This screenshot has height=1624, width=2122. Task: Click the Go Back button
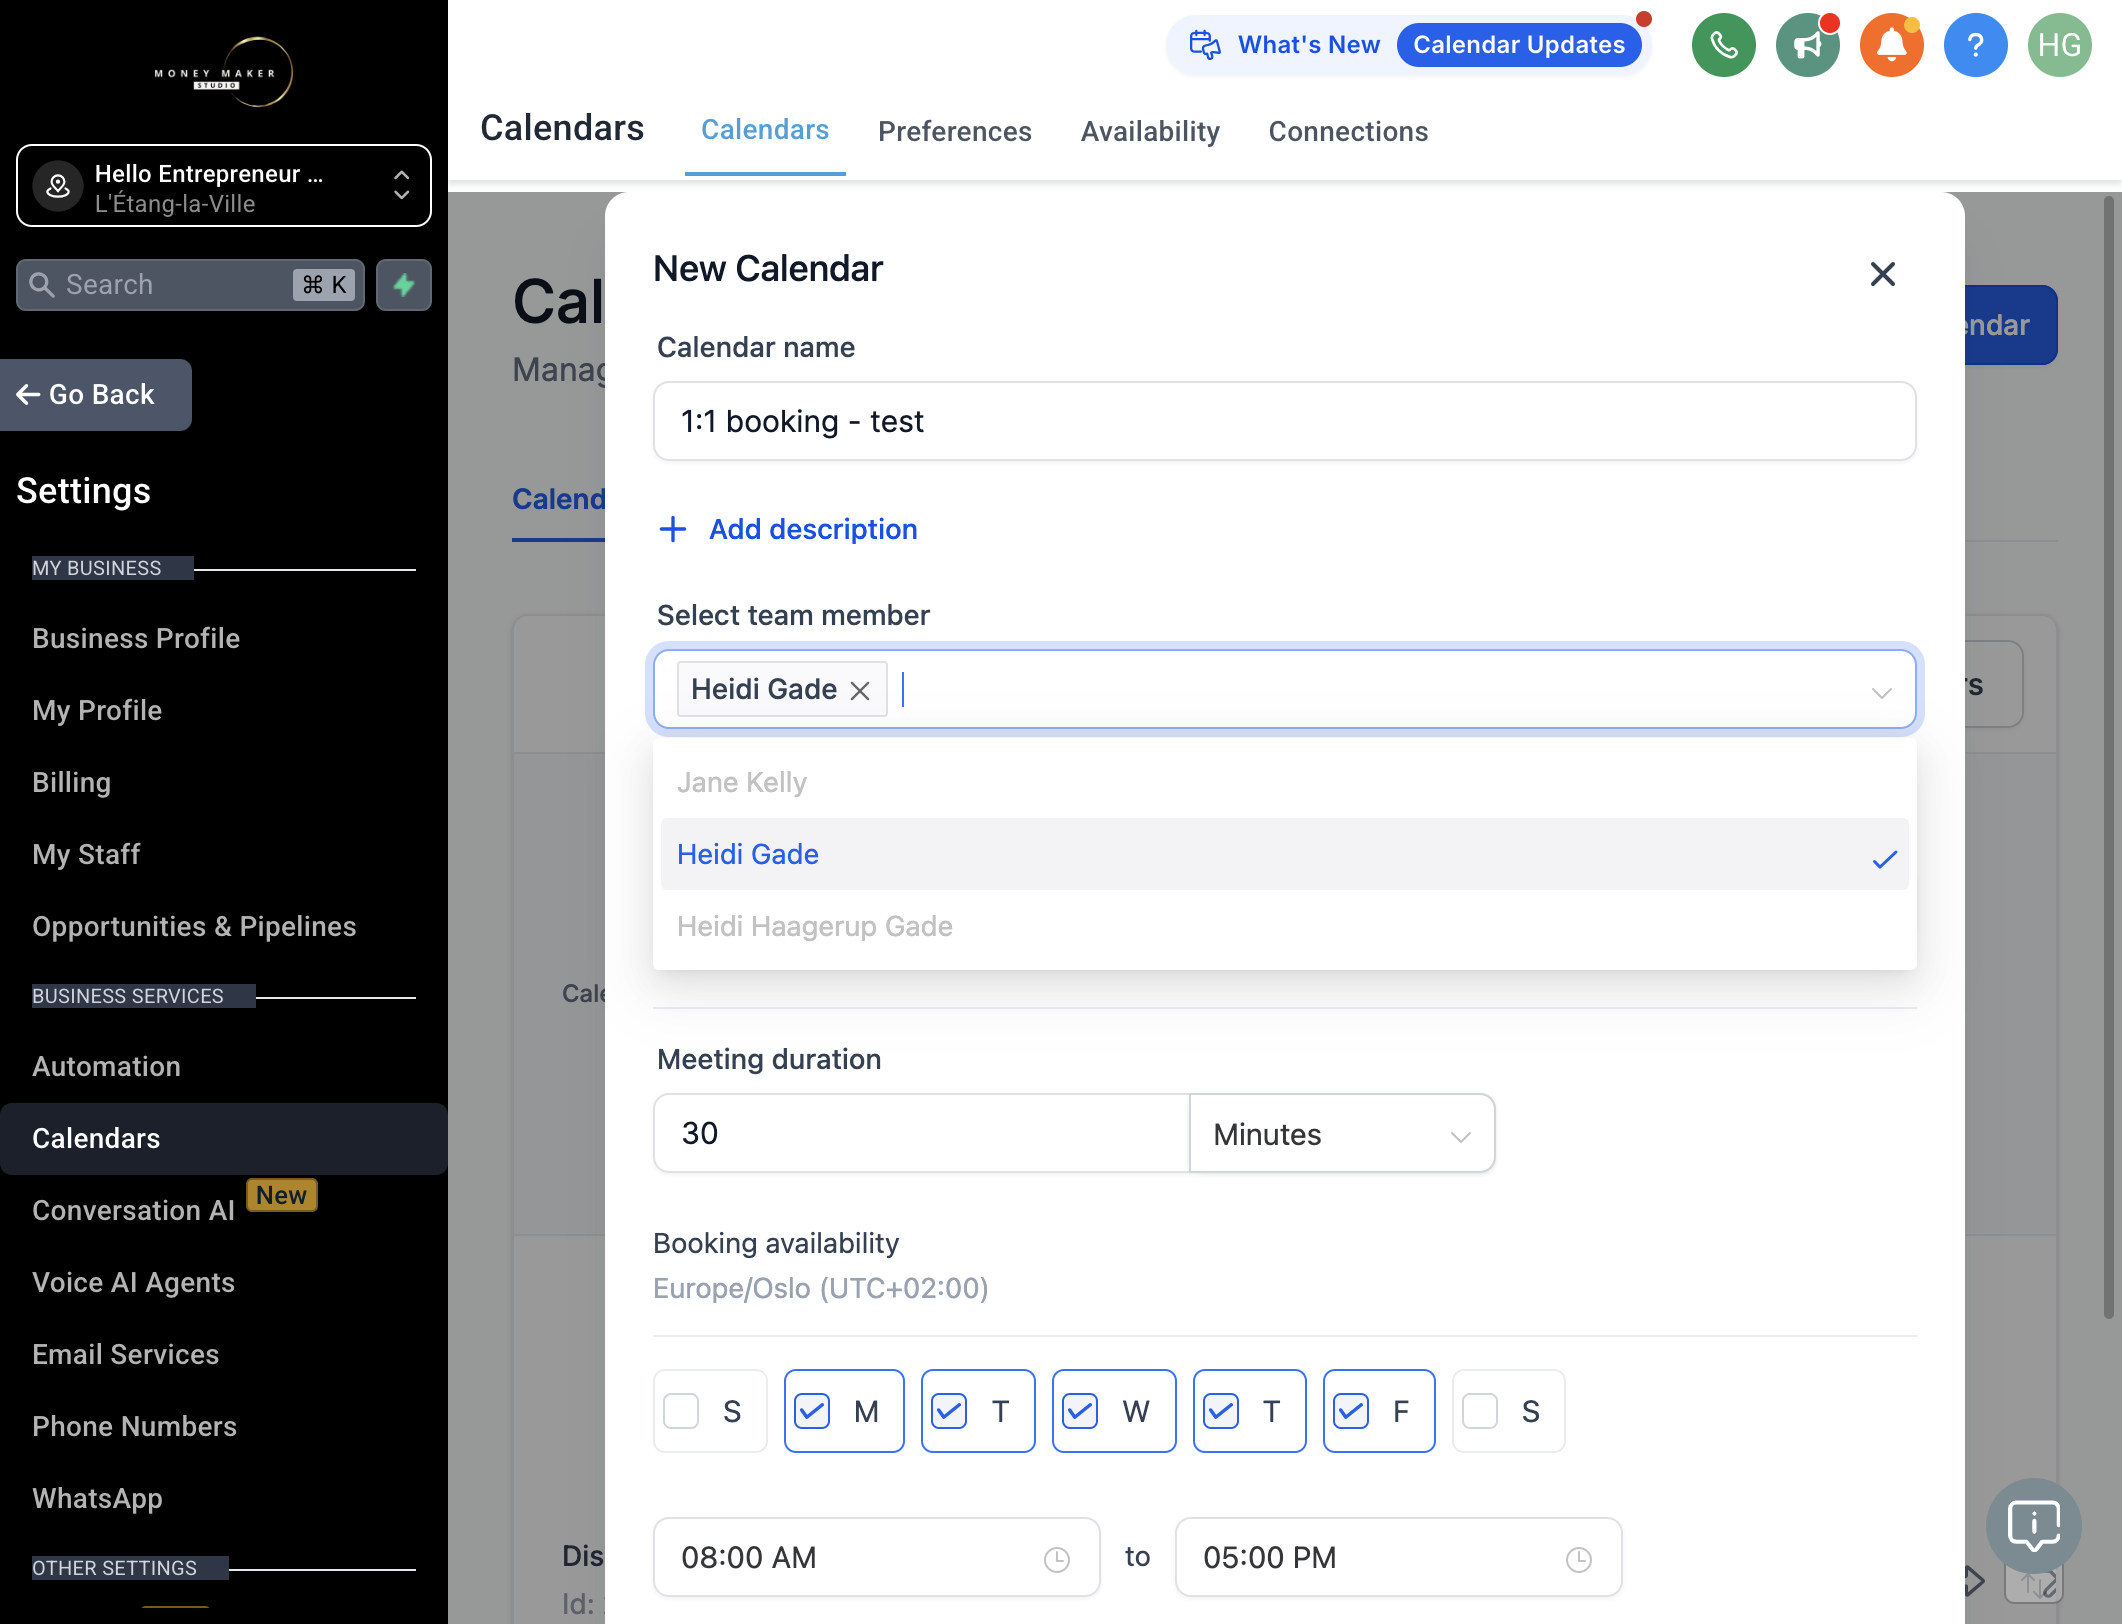pos(96,395)
